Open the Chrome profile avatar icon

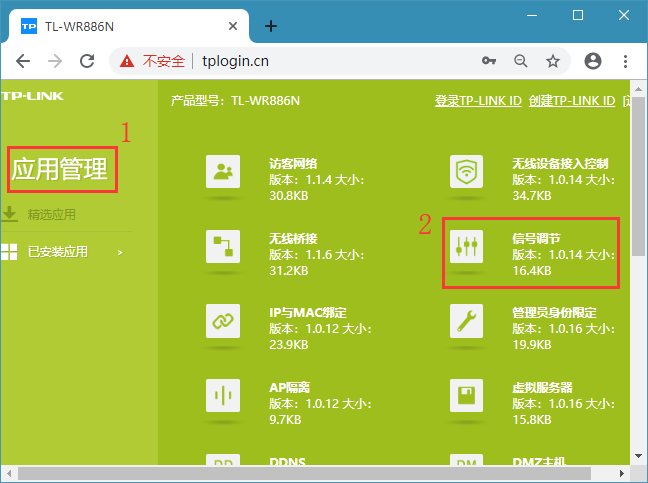pyautogui.click(x=592, y=61)
